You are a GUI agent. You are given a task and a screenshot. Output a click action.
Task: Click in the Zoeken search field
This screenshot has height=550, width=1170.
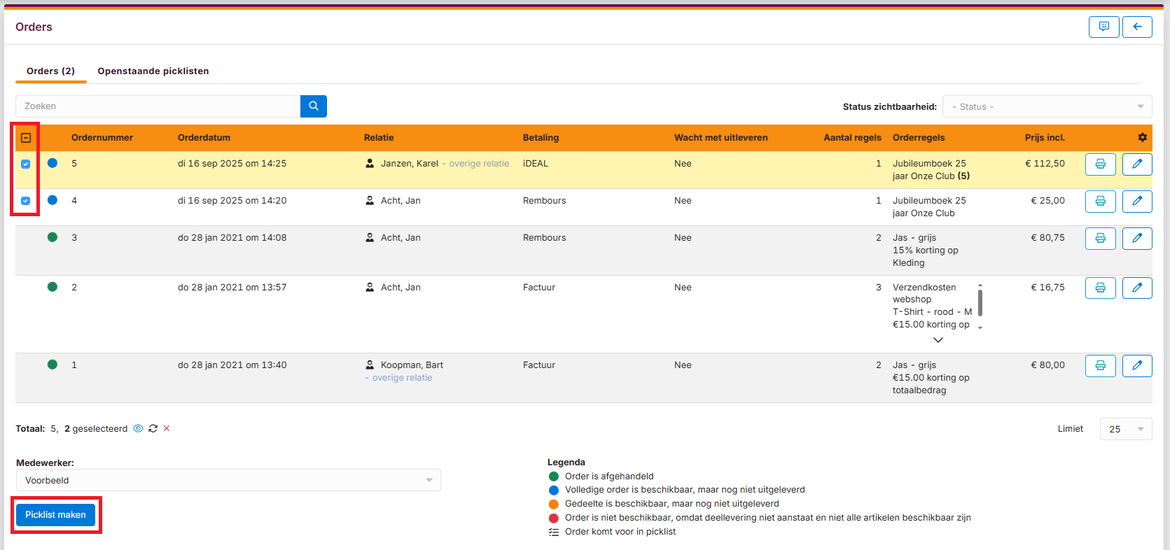(x=158, y=106)
